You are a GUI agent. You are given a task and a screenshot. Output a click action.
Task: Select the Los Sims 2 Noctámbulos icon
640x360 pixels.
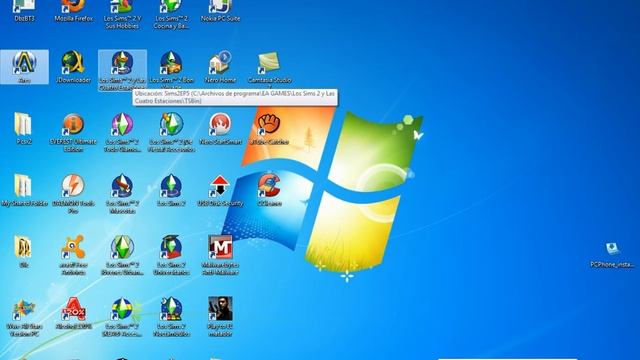(x=171, y=317)
